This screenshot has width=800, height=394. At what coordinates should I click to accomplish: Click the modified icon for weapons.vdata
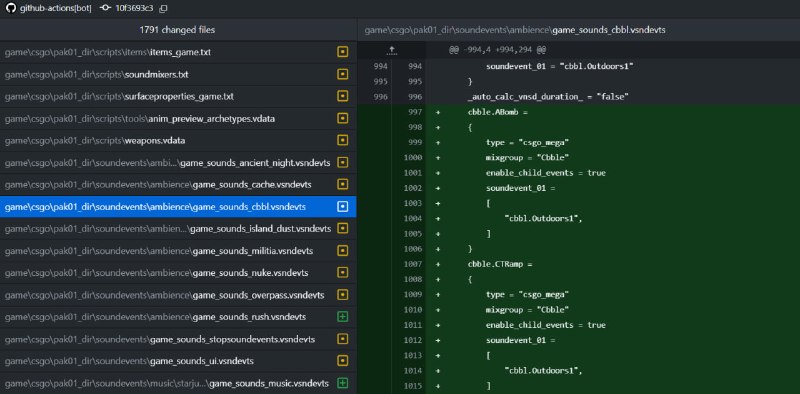(x=343, y=140)
